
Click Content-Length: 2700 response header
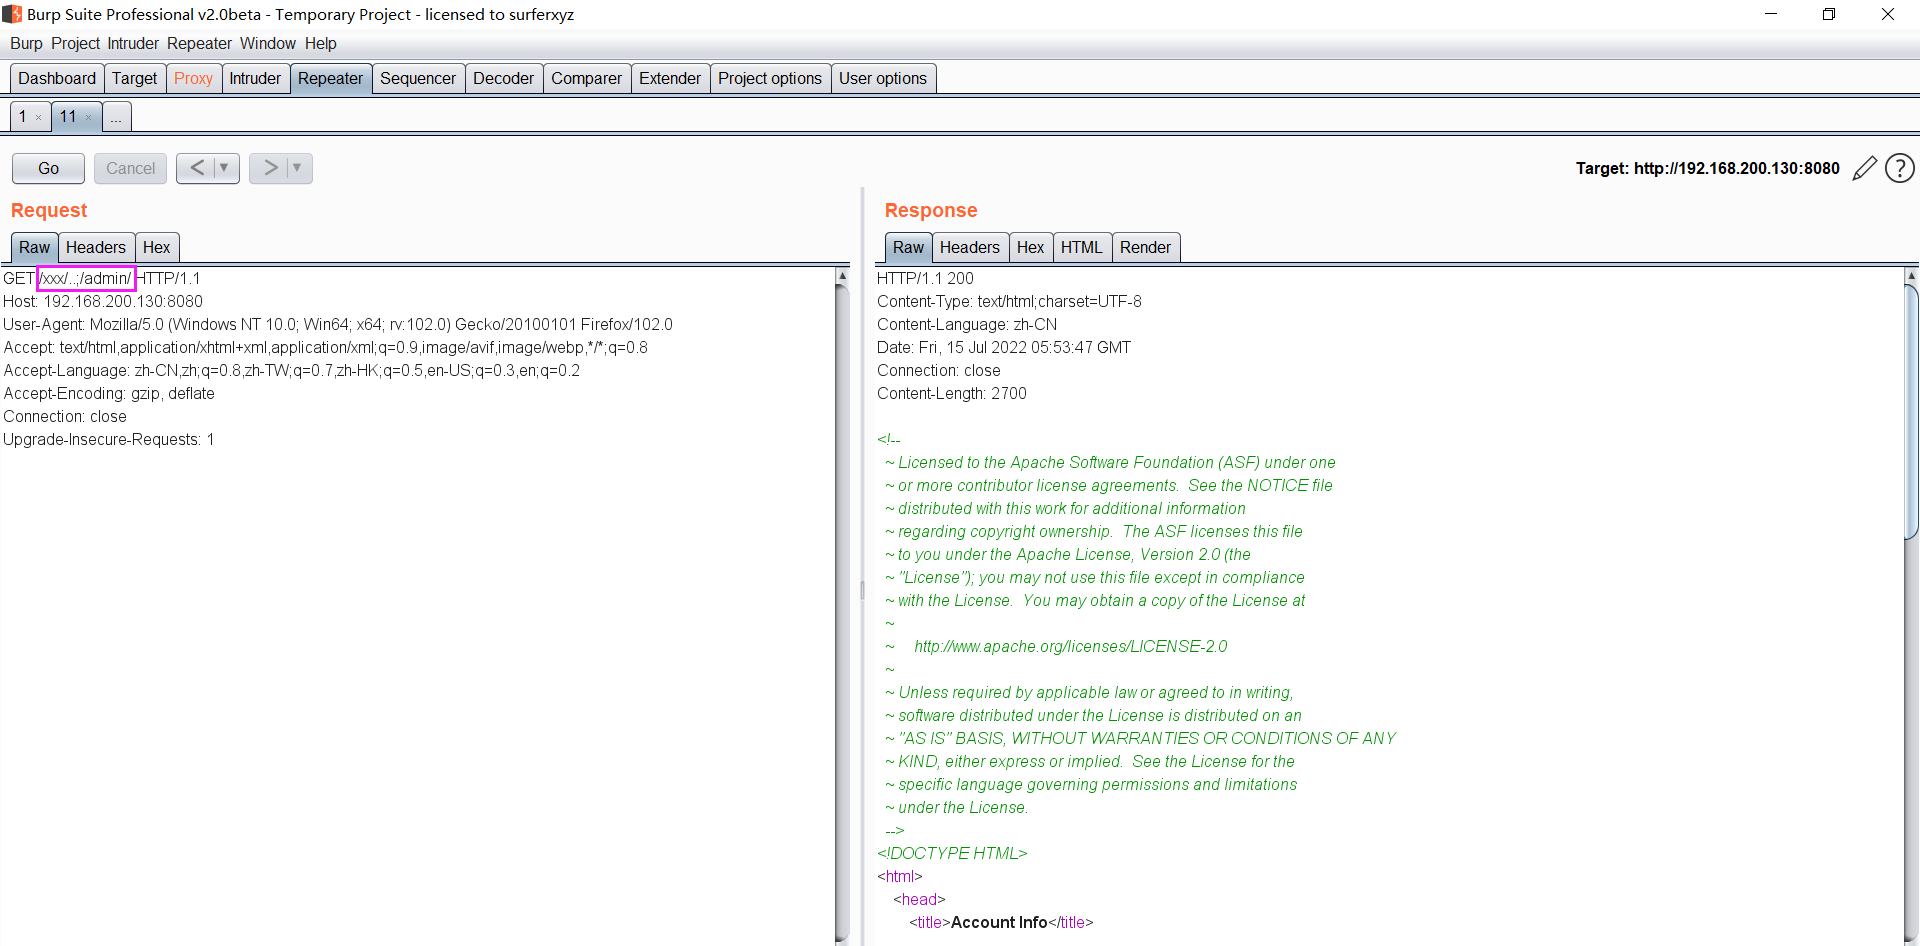click(x=952, y=393)
